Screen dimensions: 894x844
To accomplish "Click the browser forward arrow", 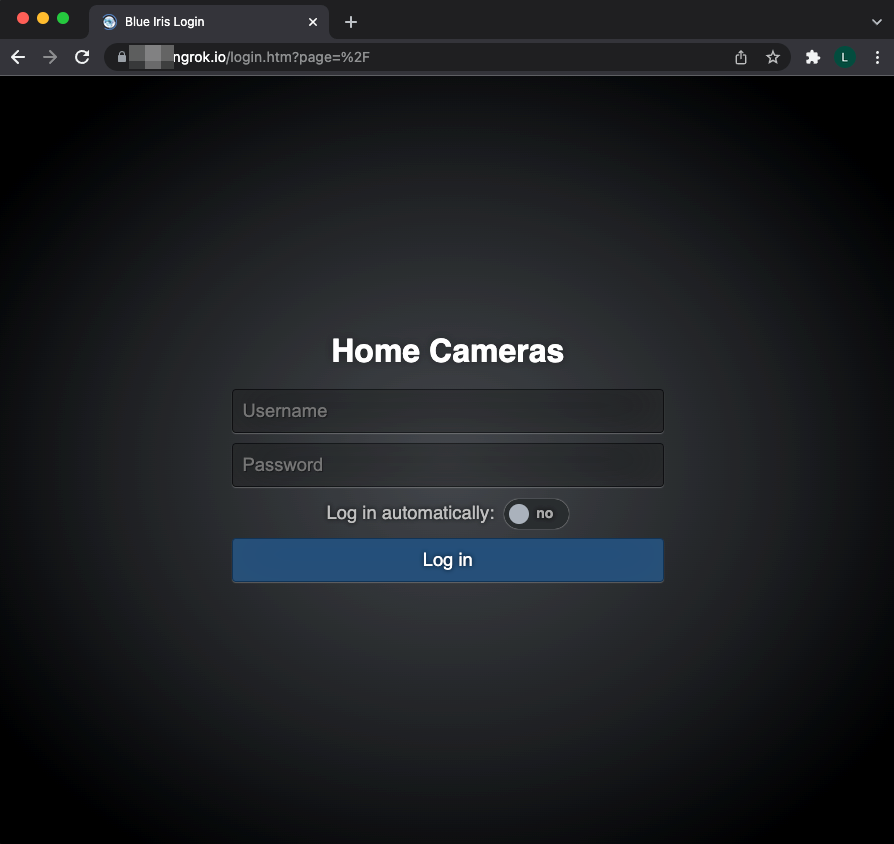I will click(50, 58).
